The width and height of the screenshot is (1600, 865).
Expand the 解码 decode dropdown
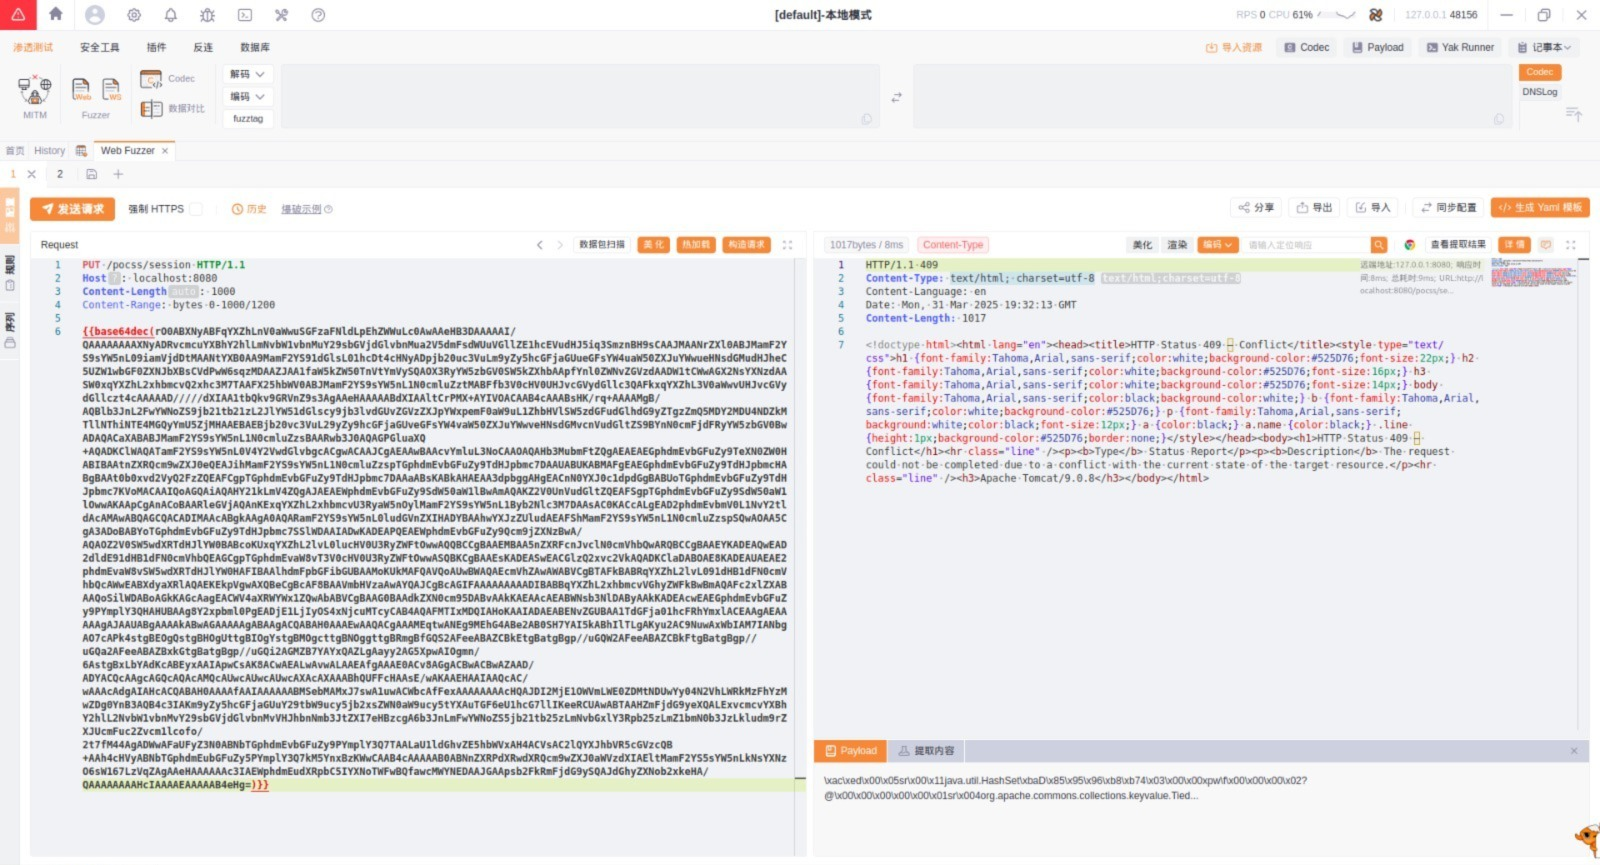coord(248,74)
